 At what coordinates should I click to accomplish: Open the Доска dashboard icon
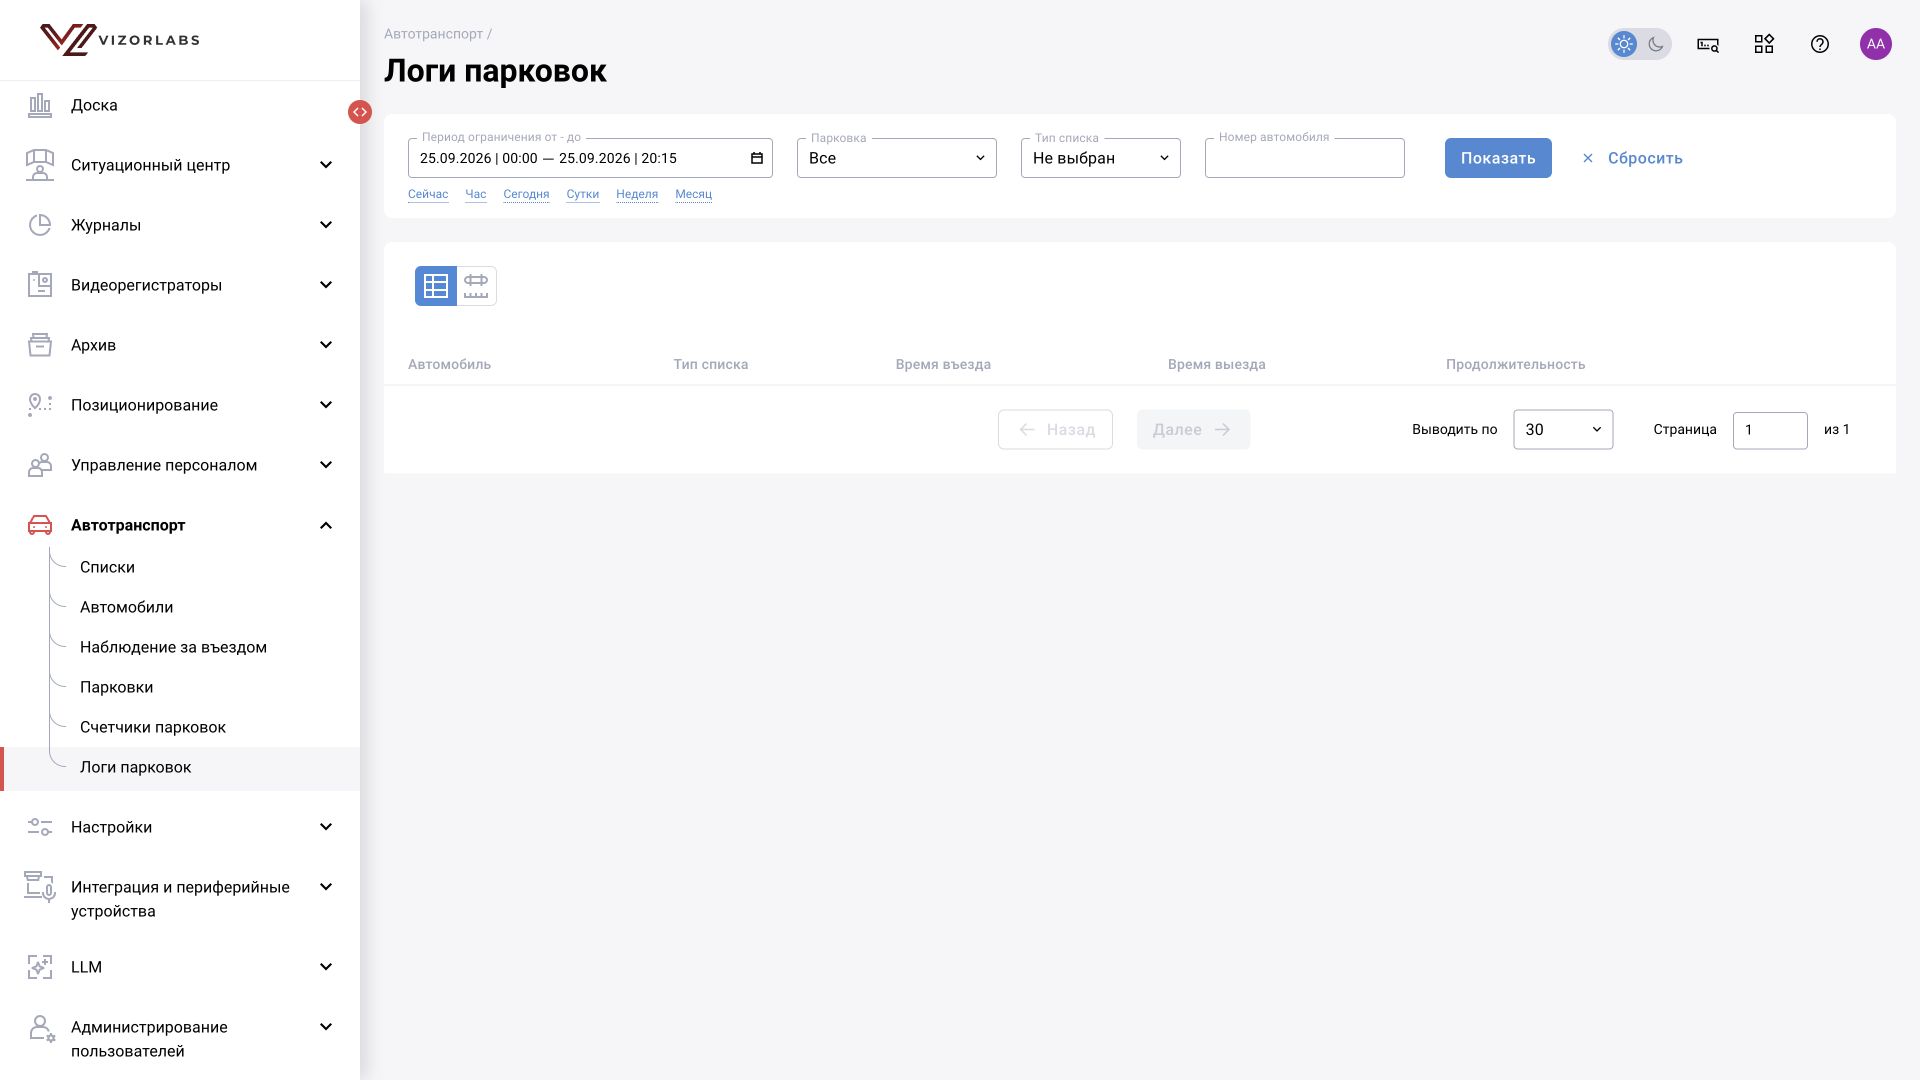click(x=40, y=105)
